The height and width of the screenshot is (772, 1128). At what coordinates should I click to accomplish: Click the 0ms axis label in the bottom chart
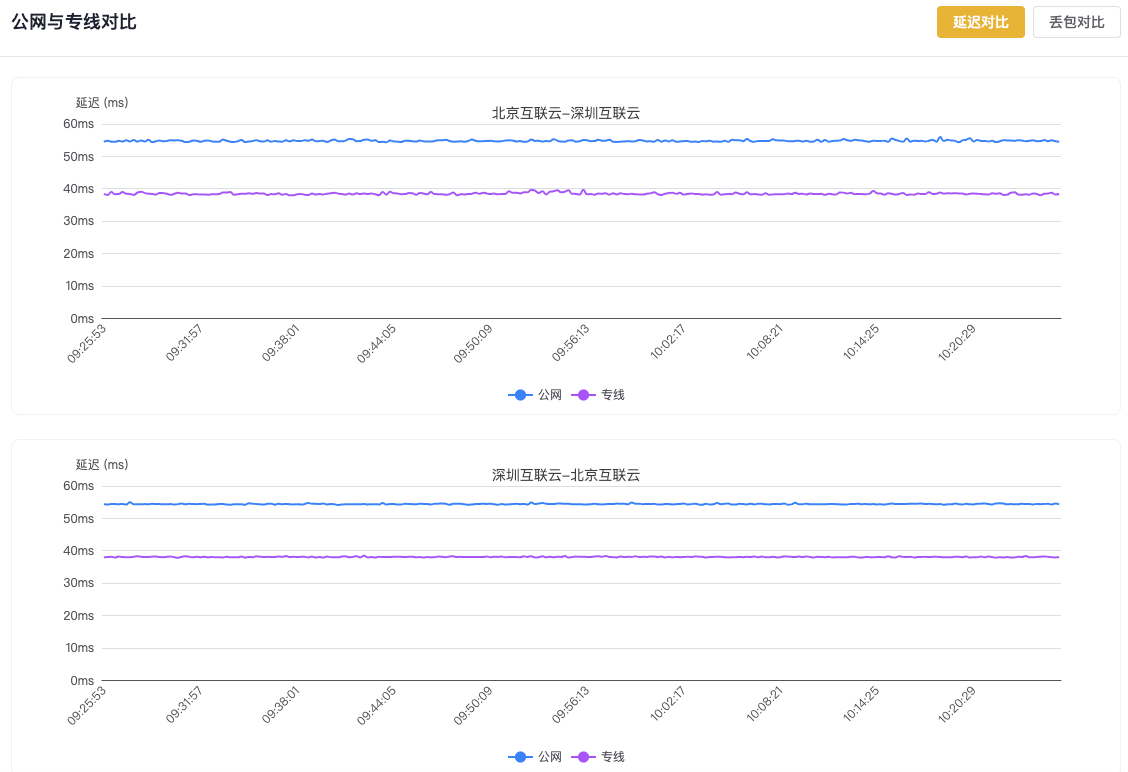82,680
